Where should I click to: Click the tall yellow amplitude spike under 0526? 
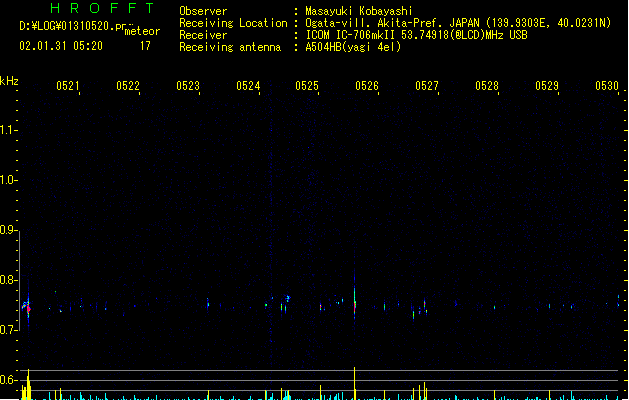click(x=355, y=383)
